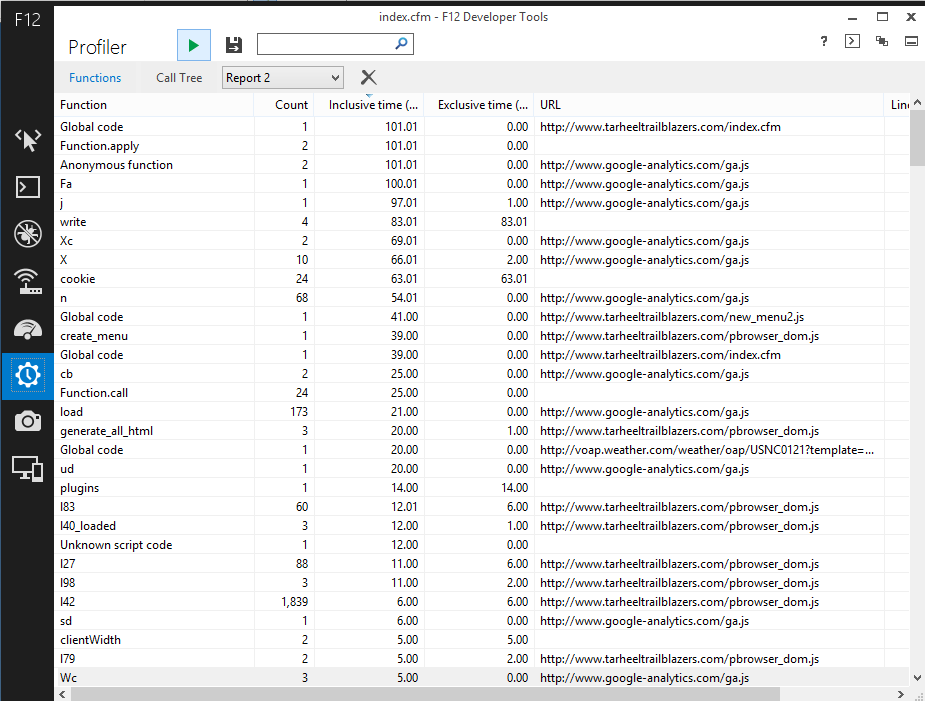This screenshot has width=925, height=701.
Task: Select the 'Xc' function row
Action: click(x=483, y=241)
